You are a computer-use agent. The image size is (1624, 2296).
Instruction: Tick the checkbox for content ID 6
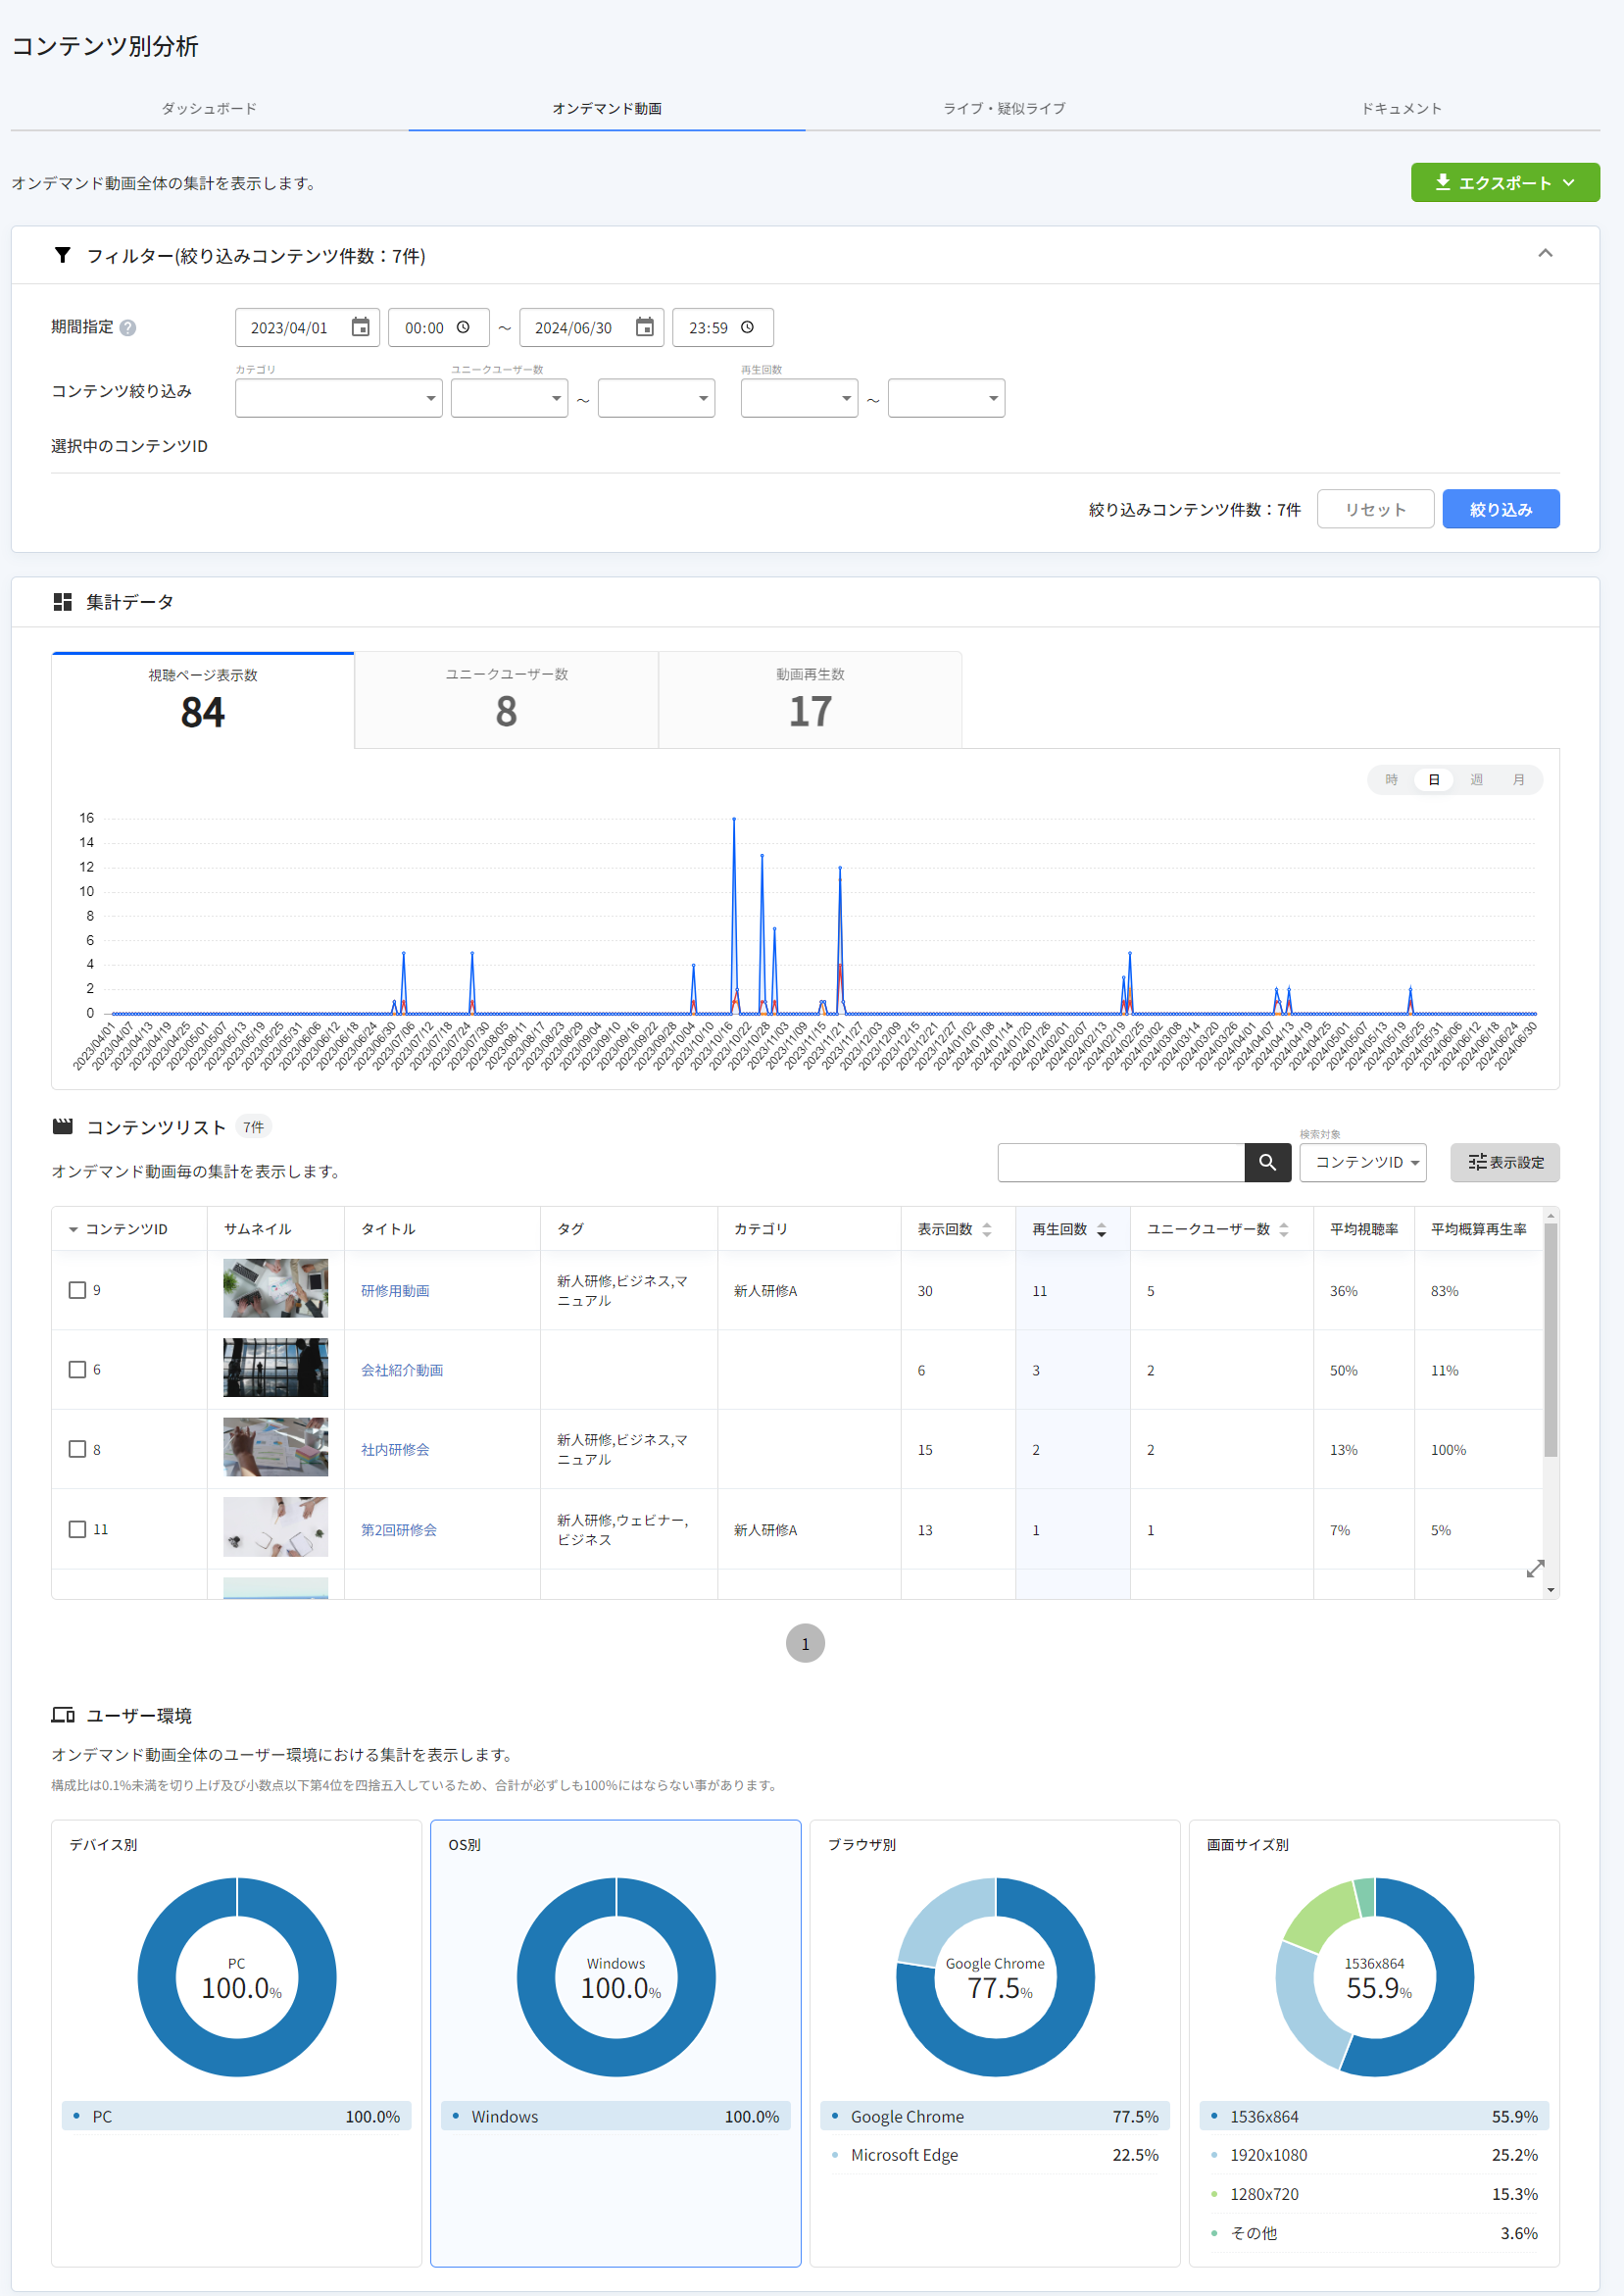tap(77, 1369)
